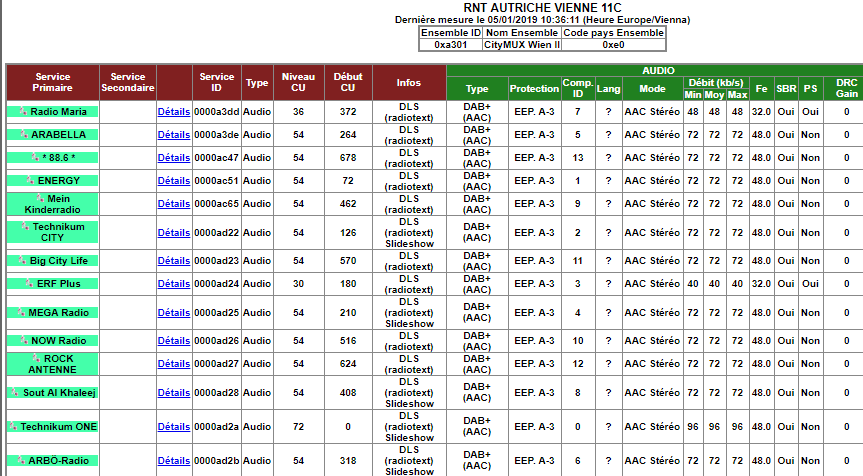Click the small icon beside Radio Maria
This screenshot has height=476, width=863.
[23, 111]
